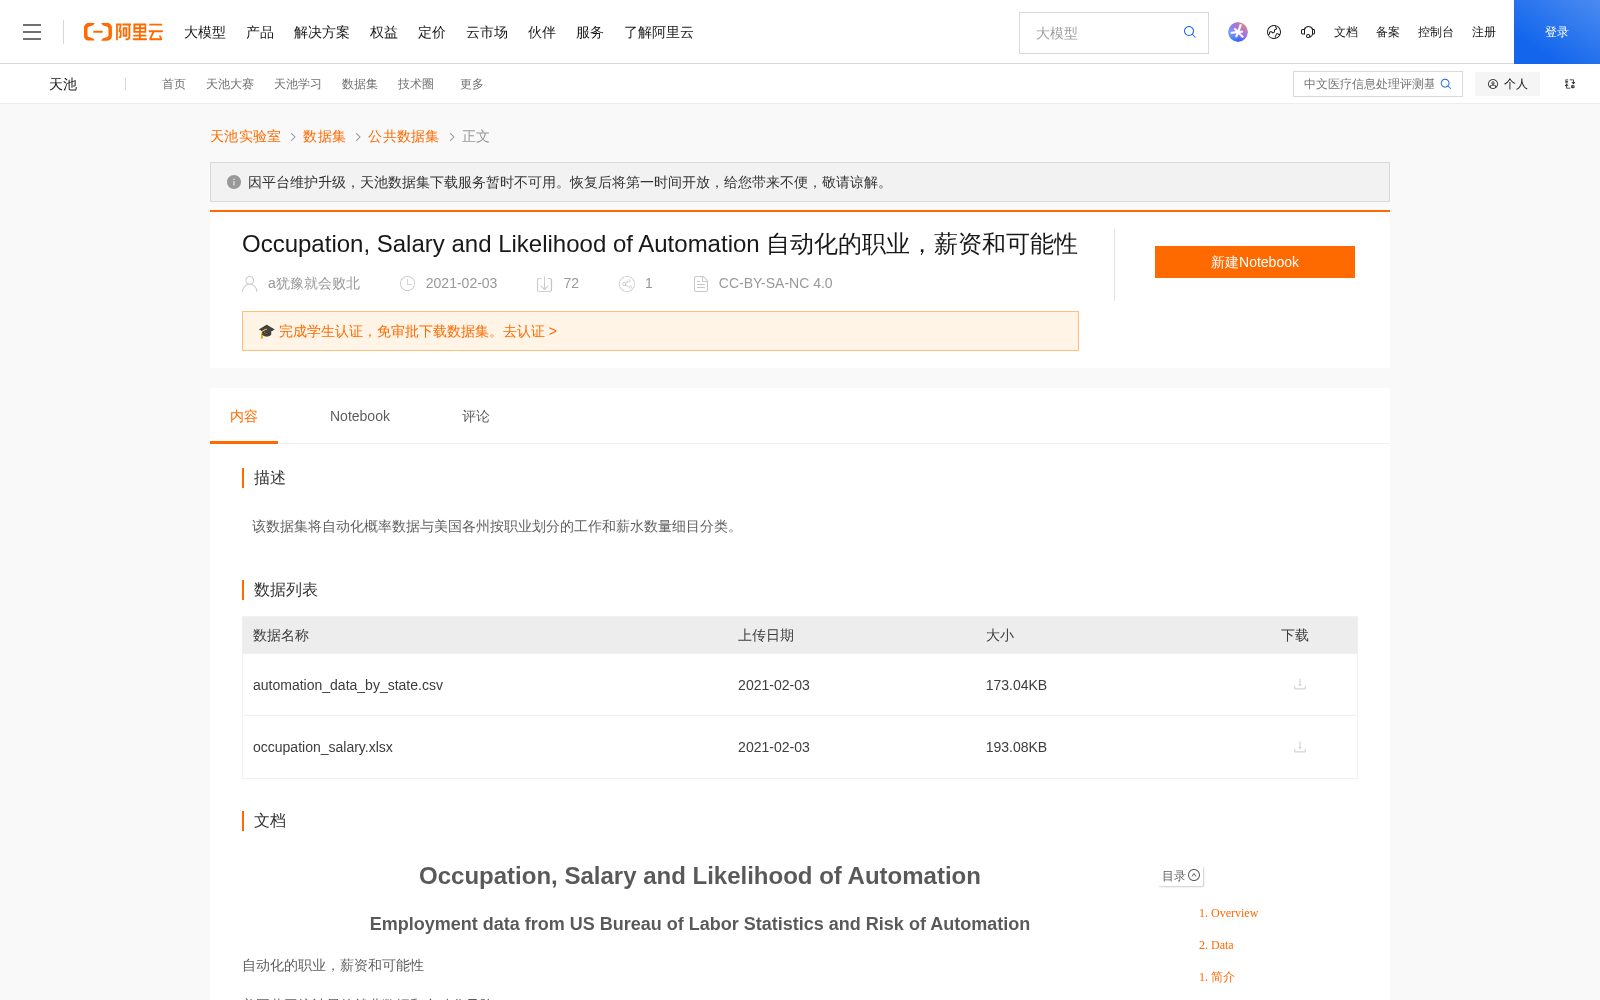Screen dimensions: 1600x1000
Task: Click the 新建Notebook button
Action: (1255, 262)
